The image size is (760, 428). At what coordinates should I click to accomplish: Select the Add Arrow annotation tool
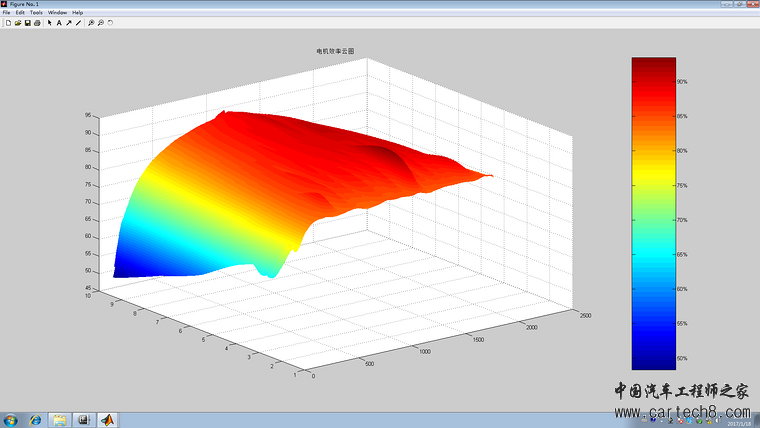point(69,22)
